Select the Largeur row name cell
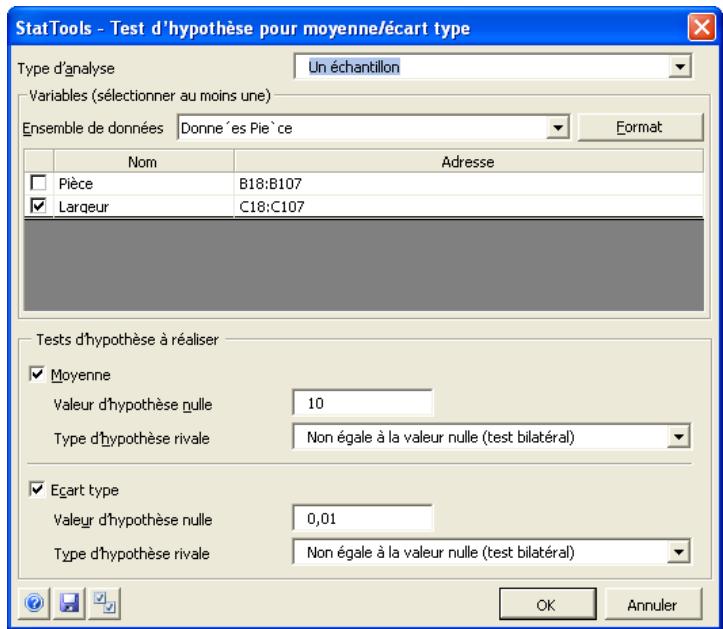 pos(143,206)
